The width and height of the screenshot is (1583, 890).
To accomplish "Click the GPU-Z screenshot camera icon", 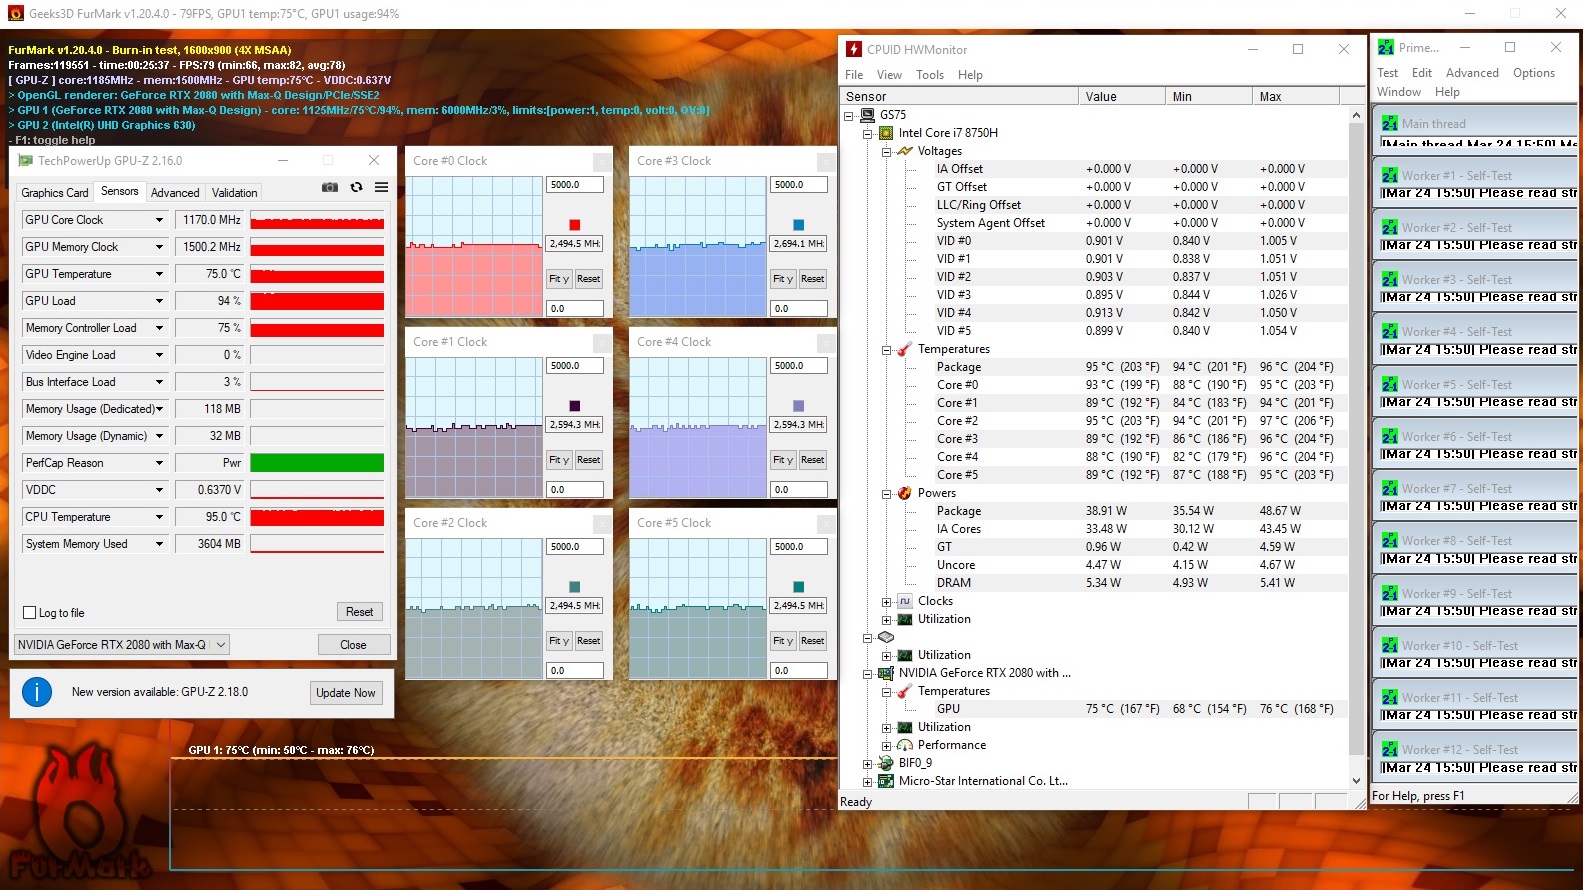I will (329, 187).
